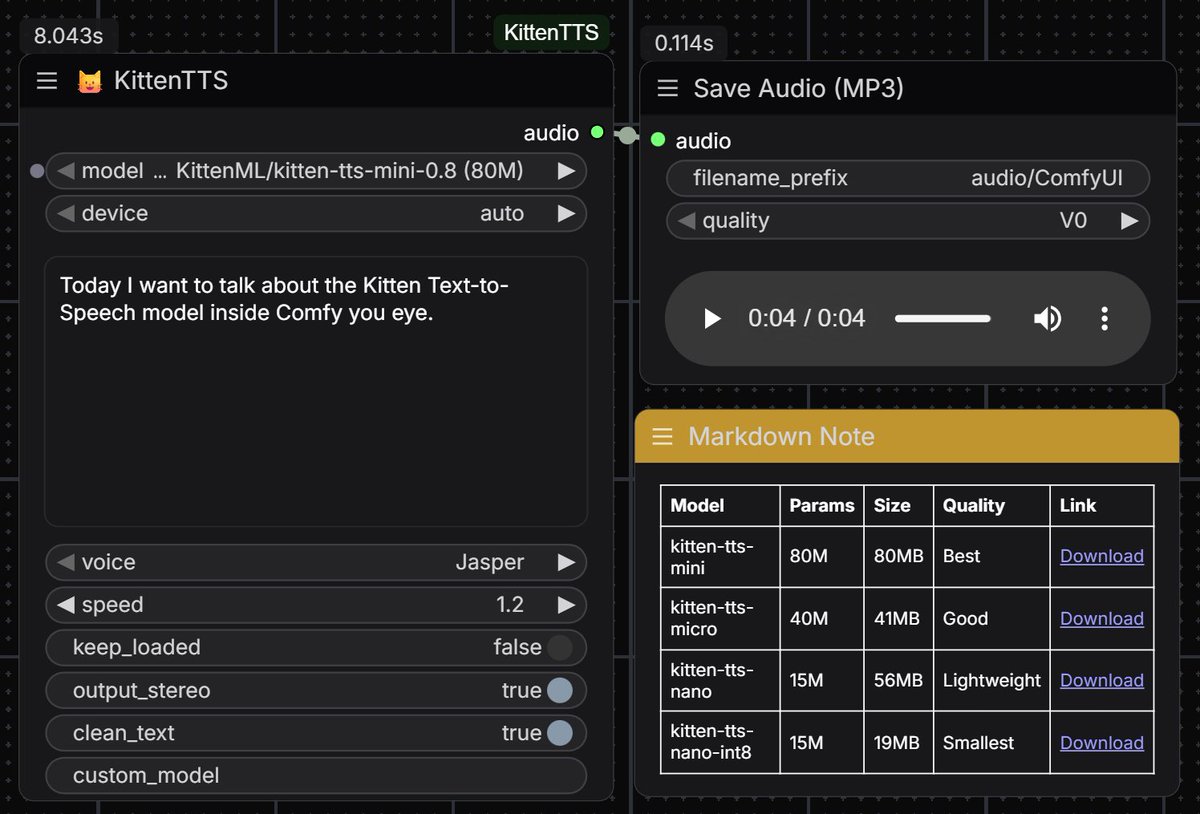Image resolution: width=1200 pixels, height=814 pixels.
Task: Download the kitten-tts-nano-int8 model
Action: pyautogui.click(x=1101, y=742)
